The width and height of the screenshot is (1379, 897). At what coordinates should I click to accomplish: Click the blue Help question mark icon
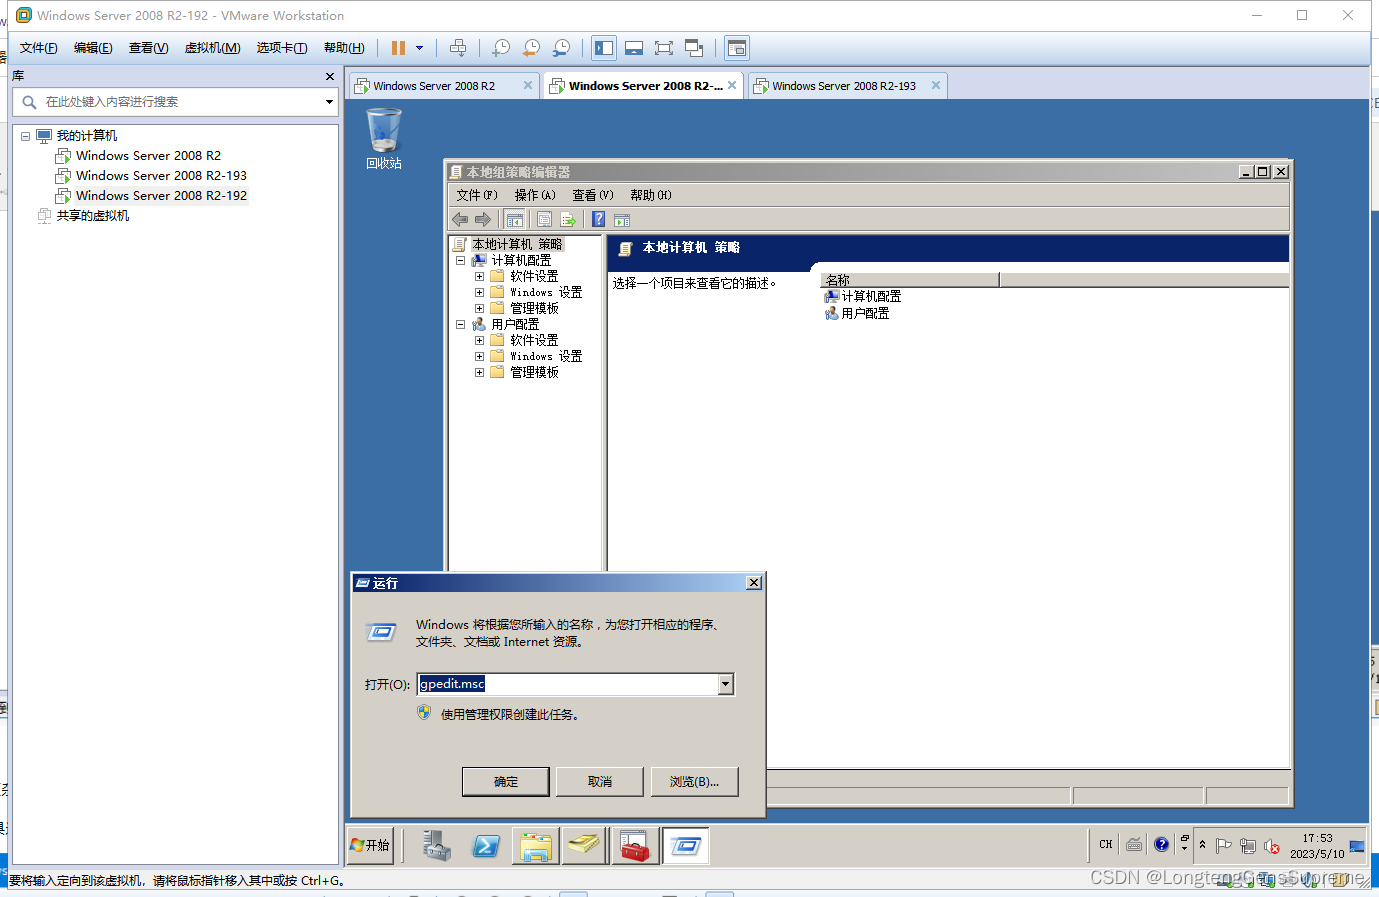(x=598, y=220)
